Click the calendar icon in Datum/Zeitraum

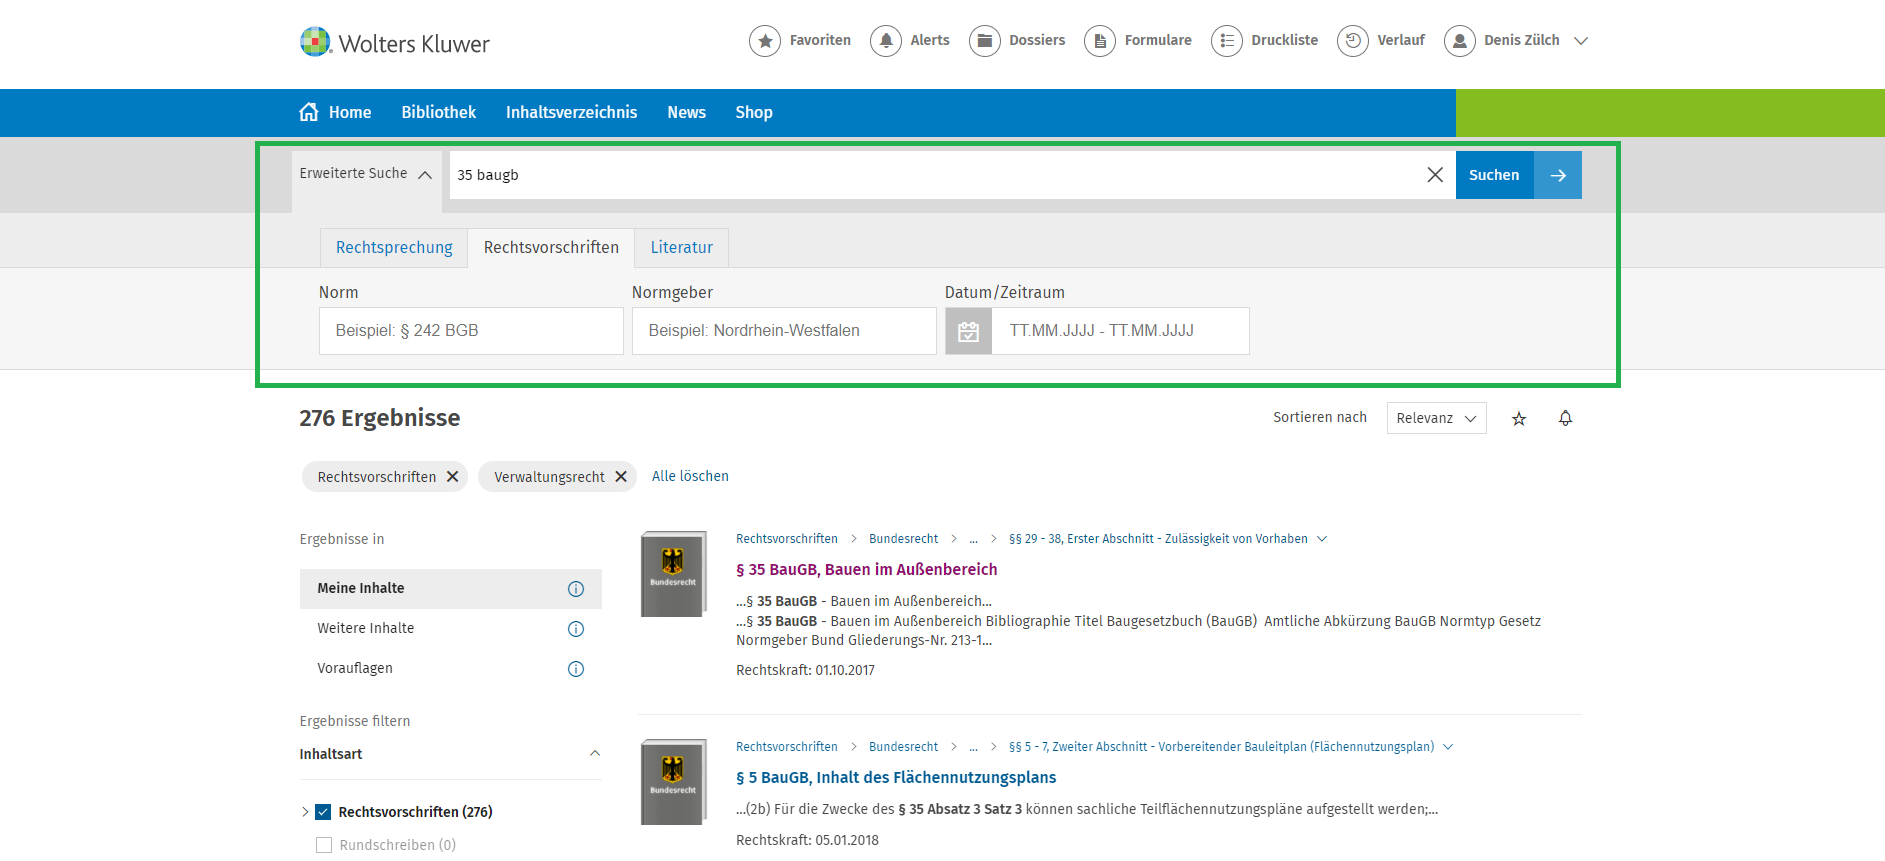[969, 332]
